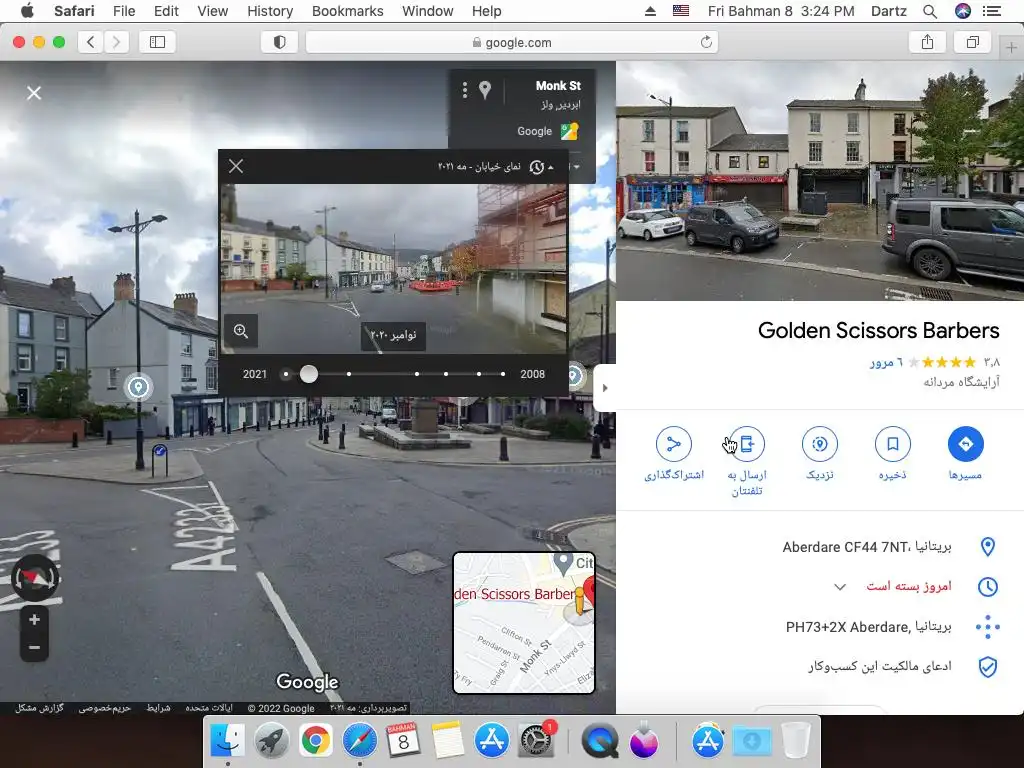Expand opening hours chevron
This screenshot has width=1024, height=768.
click(x=840, y=586)
